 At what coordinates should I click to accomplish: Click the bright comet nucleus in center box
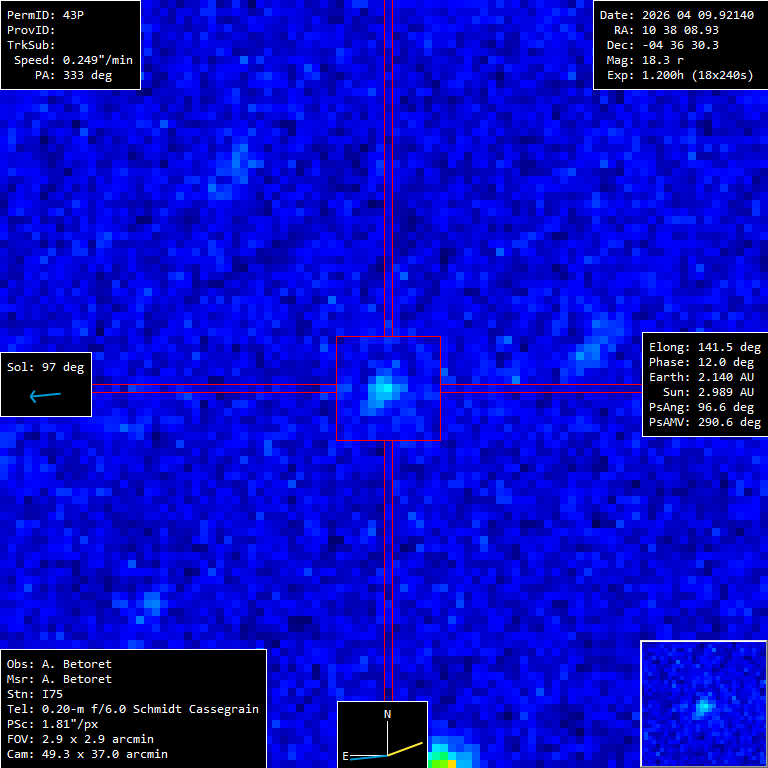[384, 389]
